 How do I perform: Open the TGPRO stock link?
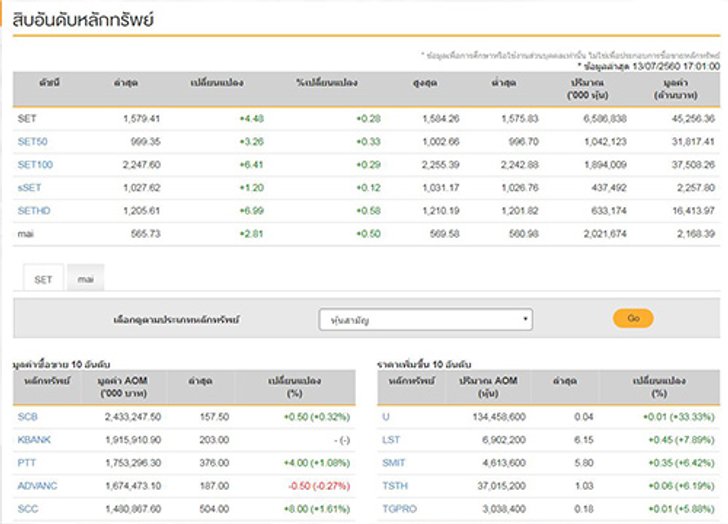tap(399, 509)
